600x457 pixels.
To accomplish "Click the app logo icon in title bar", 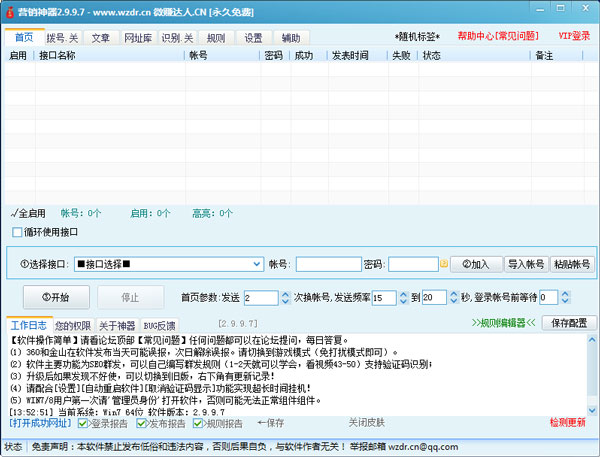I will pos(8,8).
